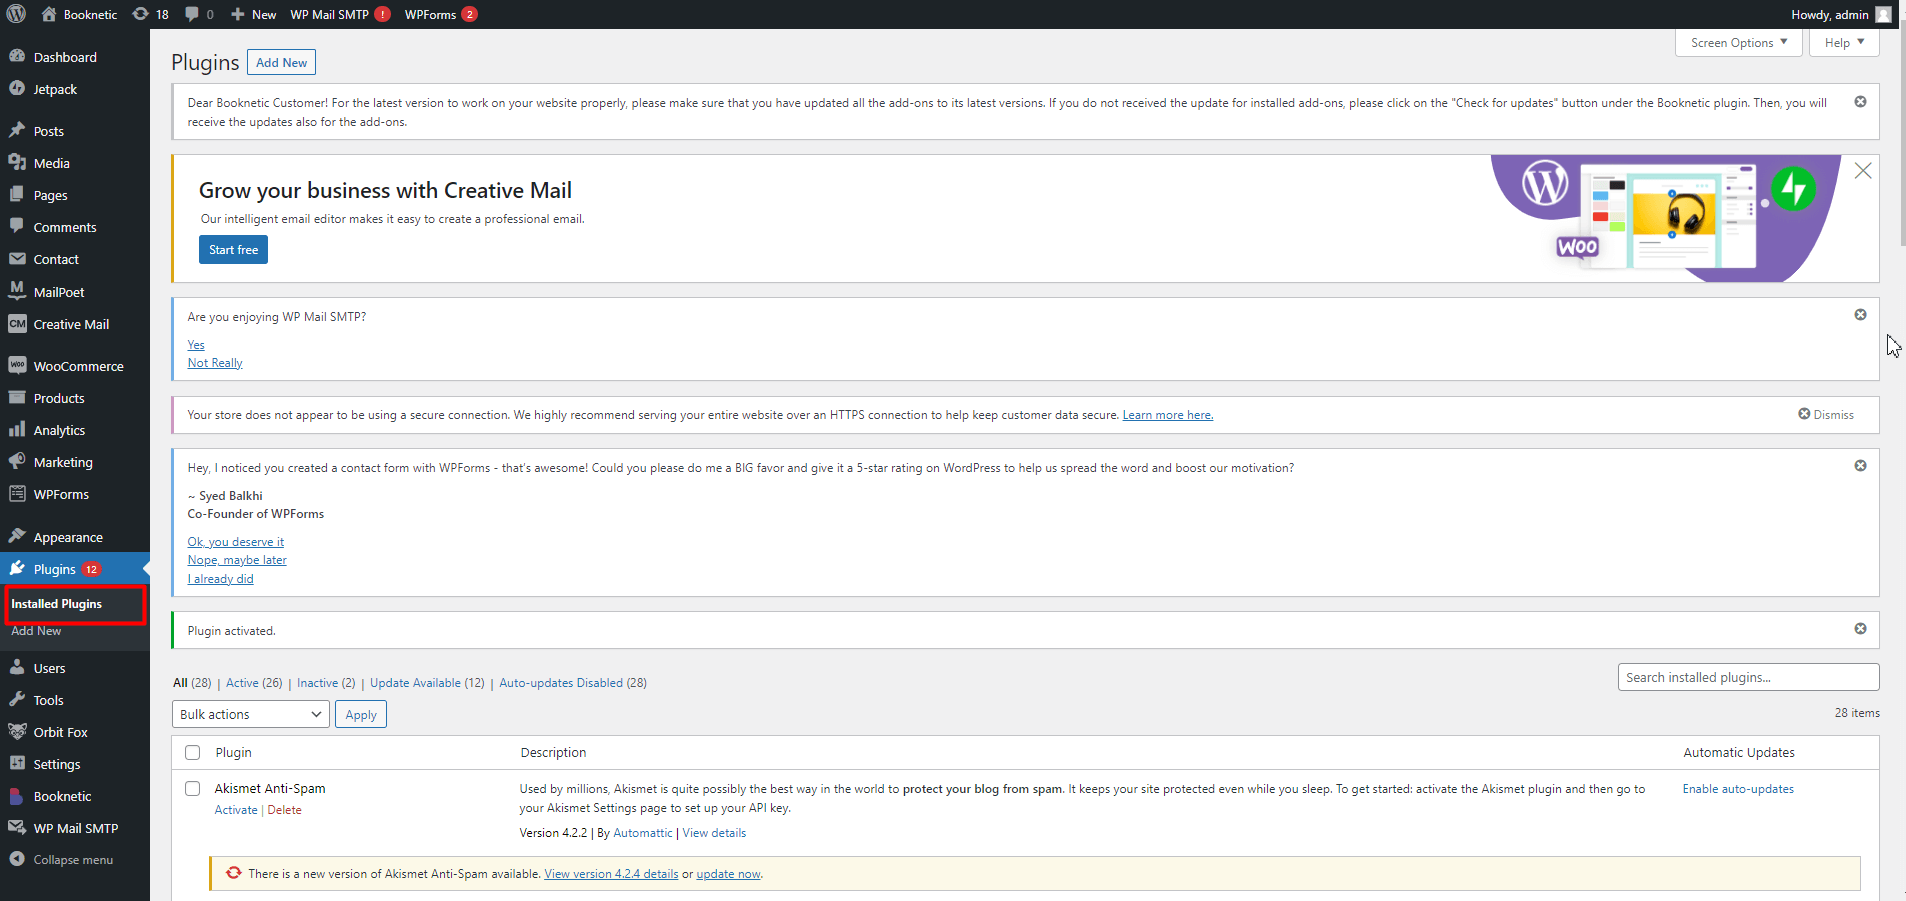Click Ok, you deserve it link
This screenshot has width=1906, height=901.
point(236,542)
